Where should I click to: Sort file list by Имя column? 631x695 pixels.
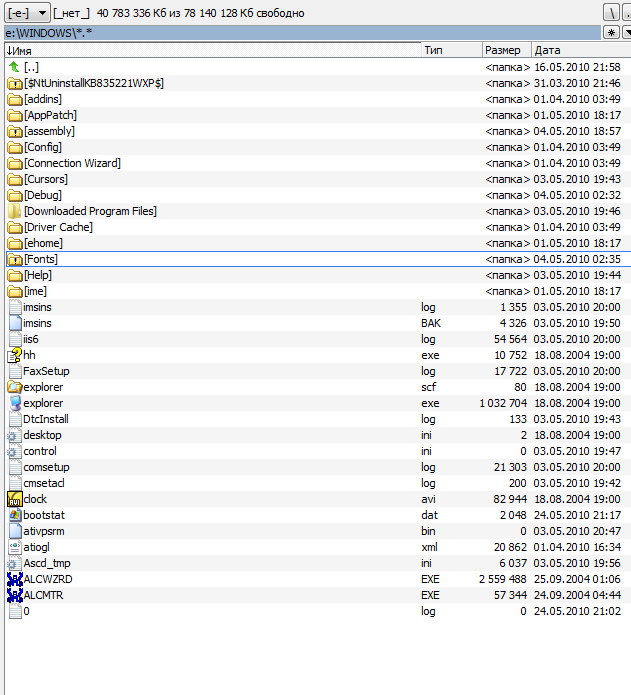(213, 50)
